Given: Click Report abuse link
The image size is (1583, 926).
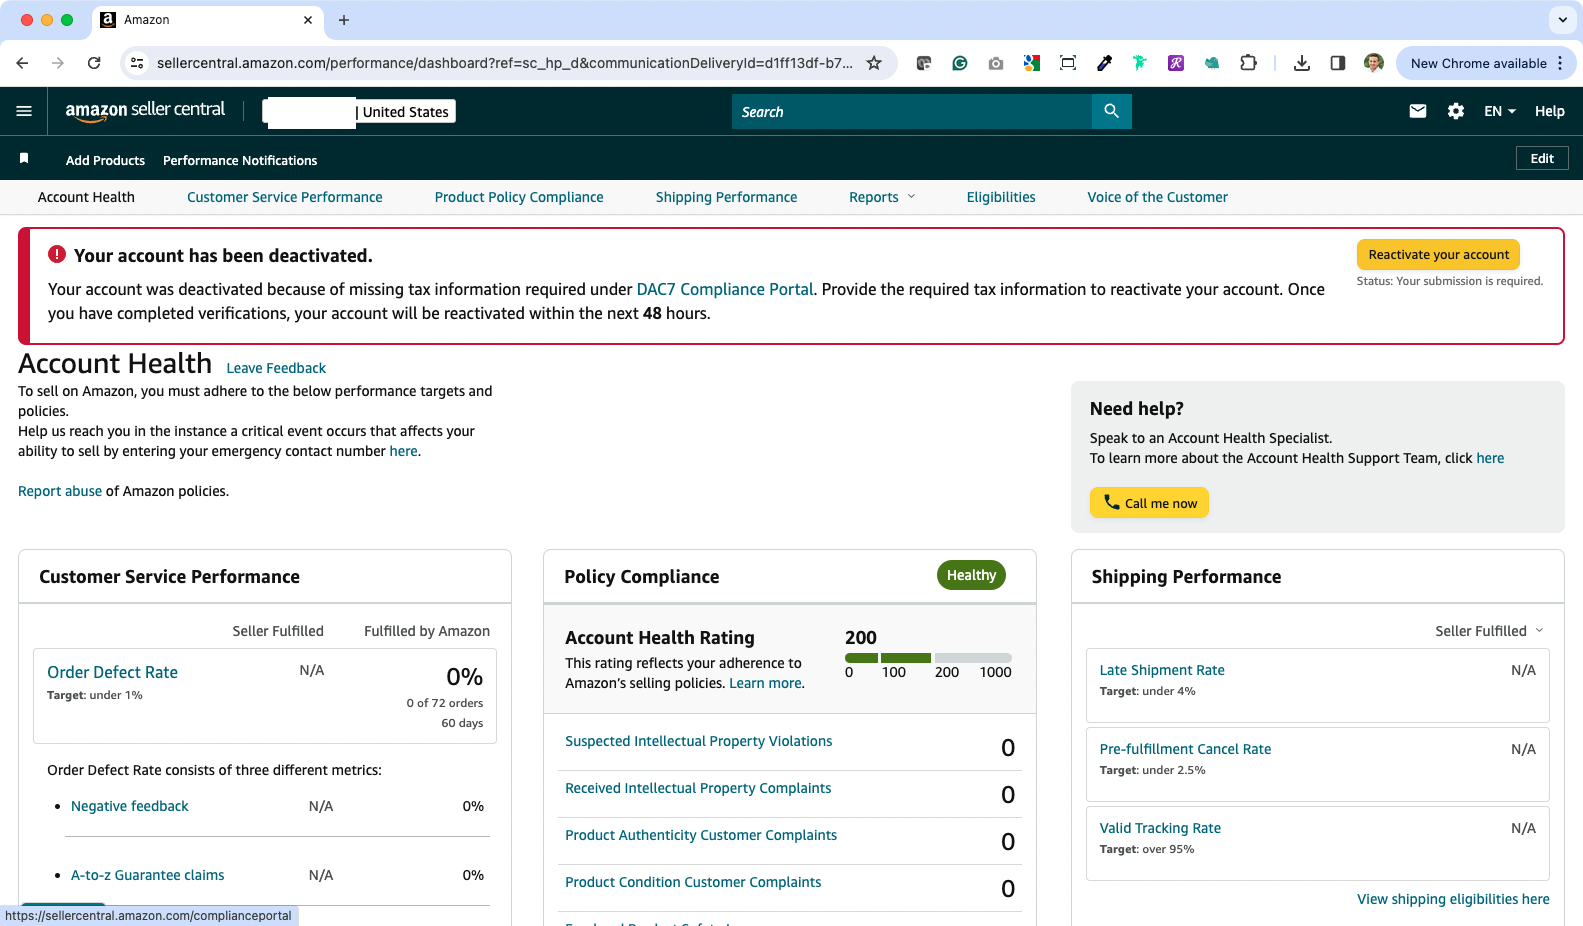Looking at the screenshot, I should (x=60, y=491).
